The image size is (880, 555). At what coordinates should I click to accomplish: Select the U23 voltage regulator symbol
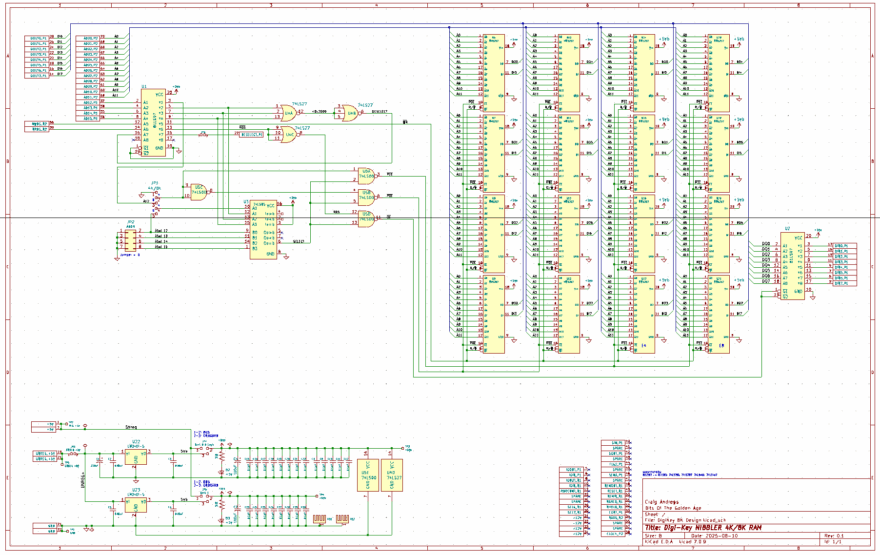[x=135, y=507]
